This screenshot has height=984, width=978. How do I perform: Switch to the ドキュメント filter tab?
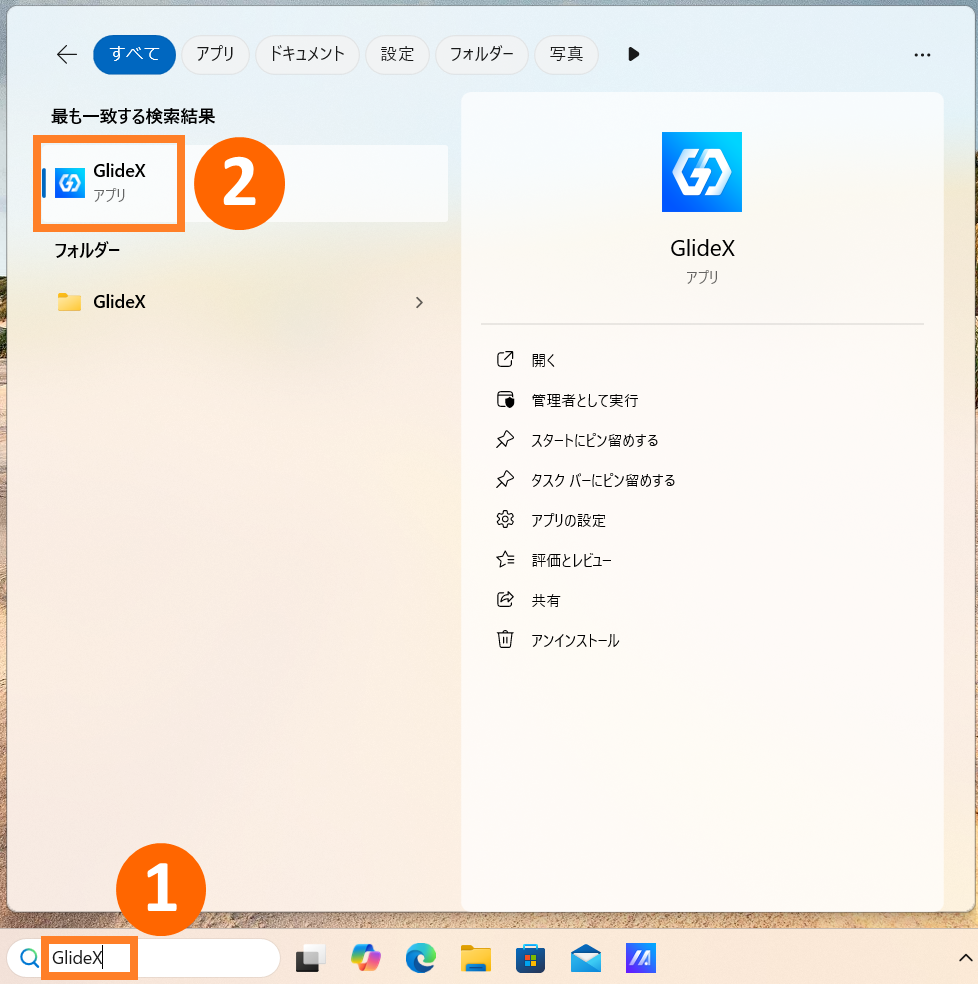click(x=308, y=55)
